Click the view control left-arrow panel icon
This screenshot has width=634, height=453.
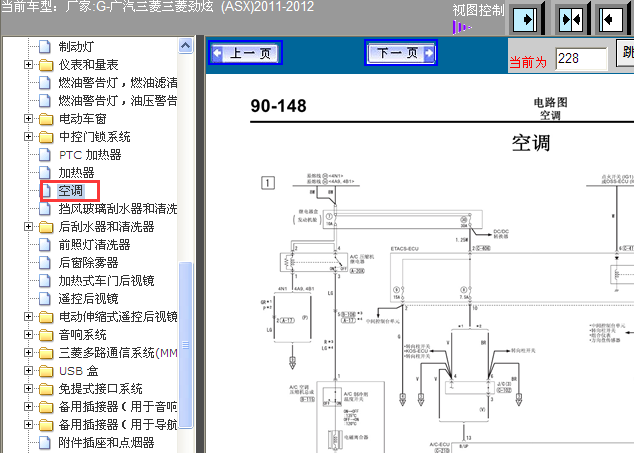click(x=610, y=19)
